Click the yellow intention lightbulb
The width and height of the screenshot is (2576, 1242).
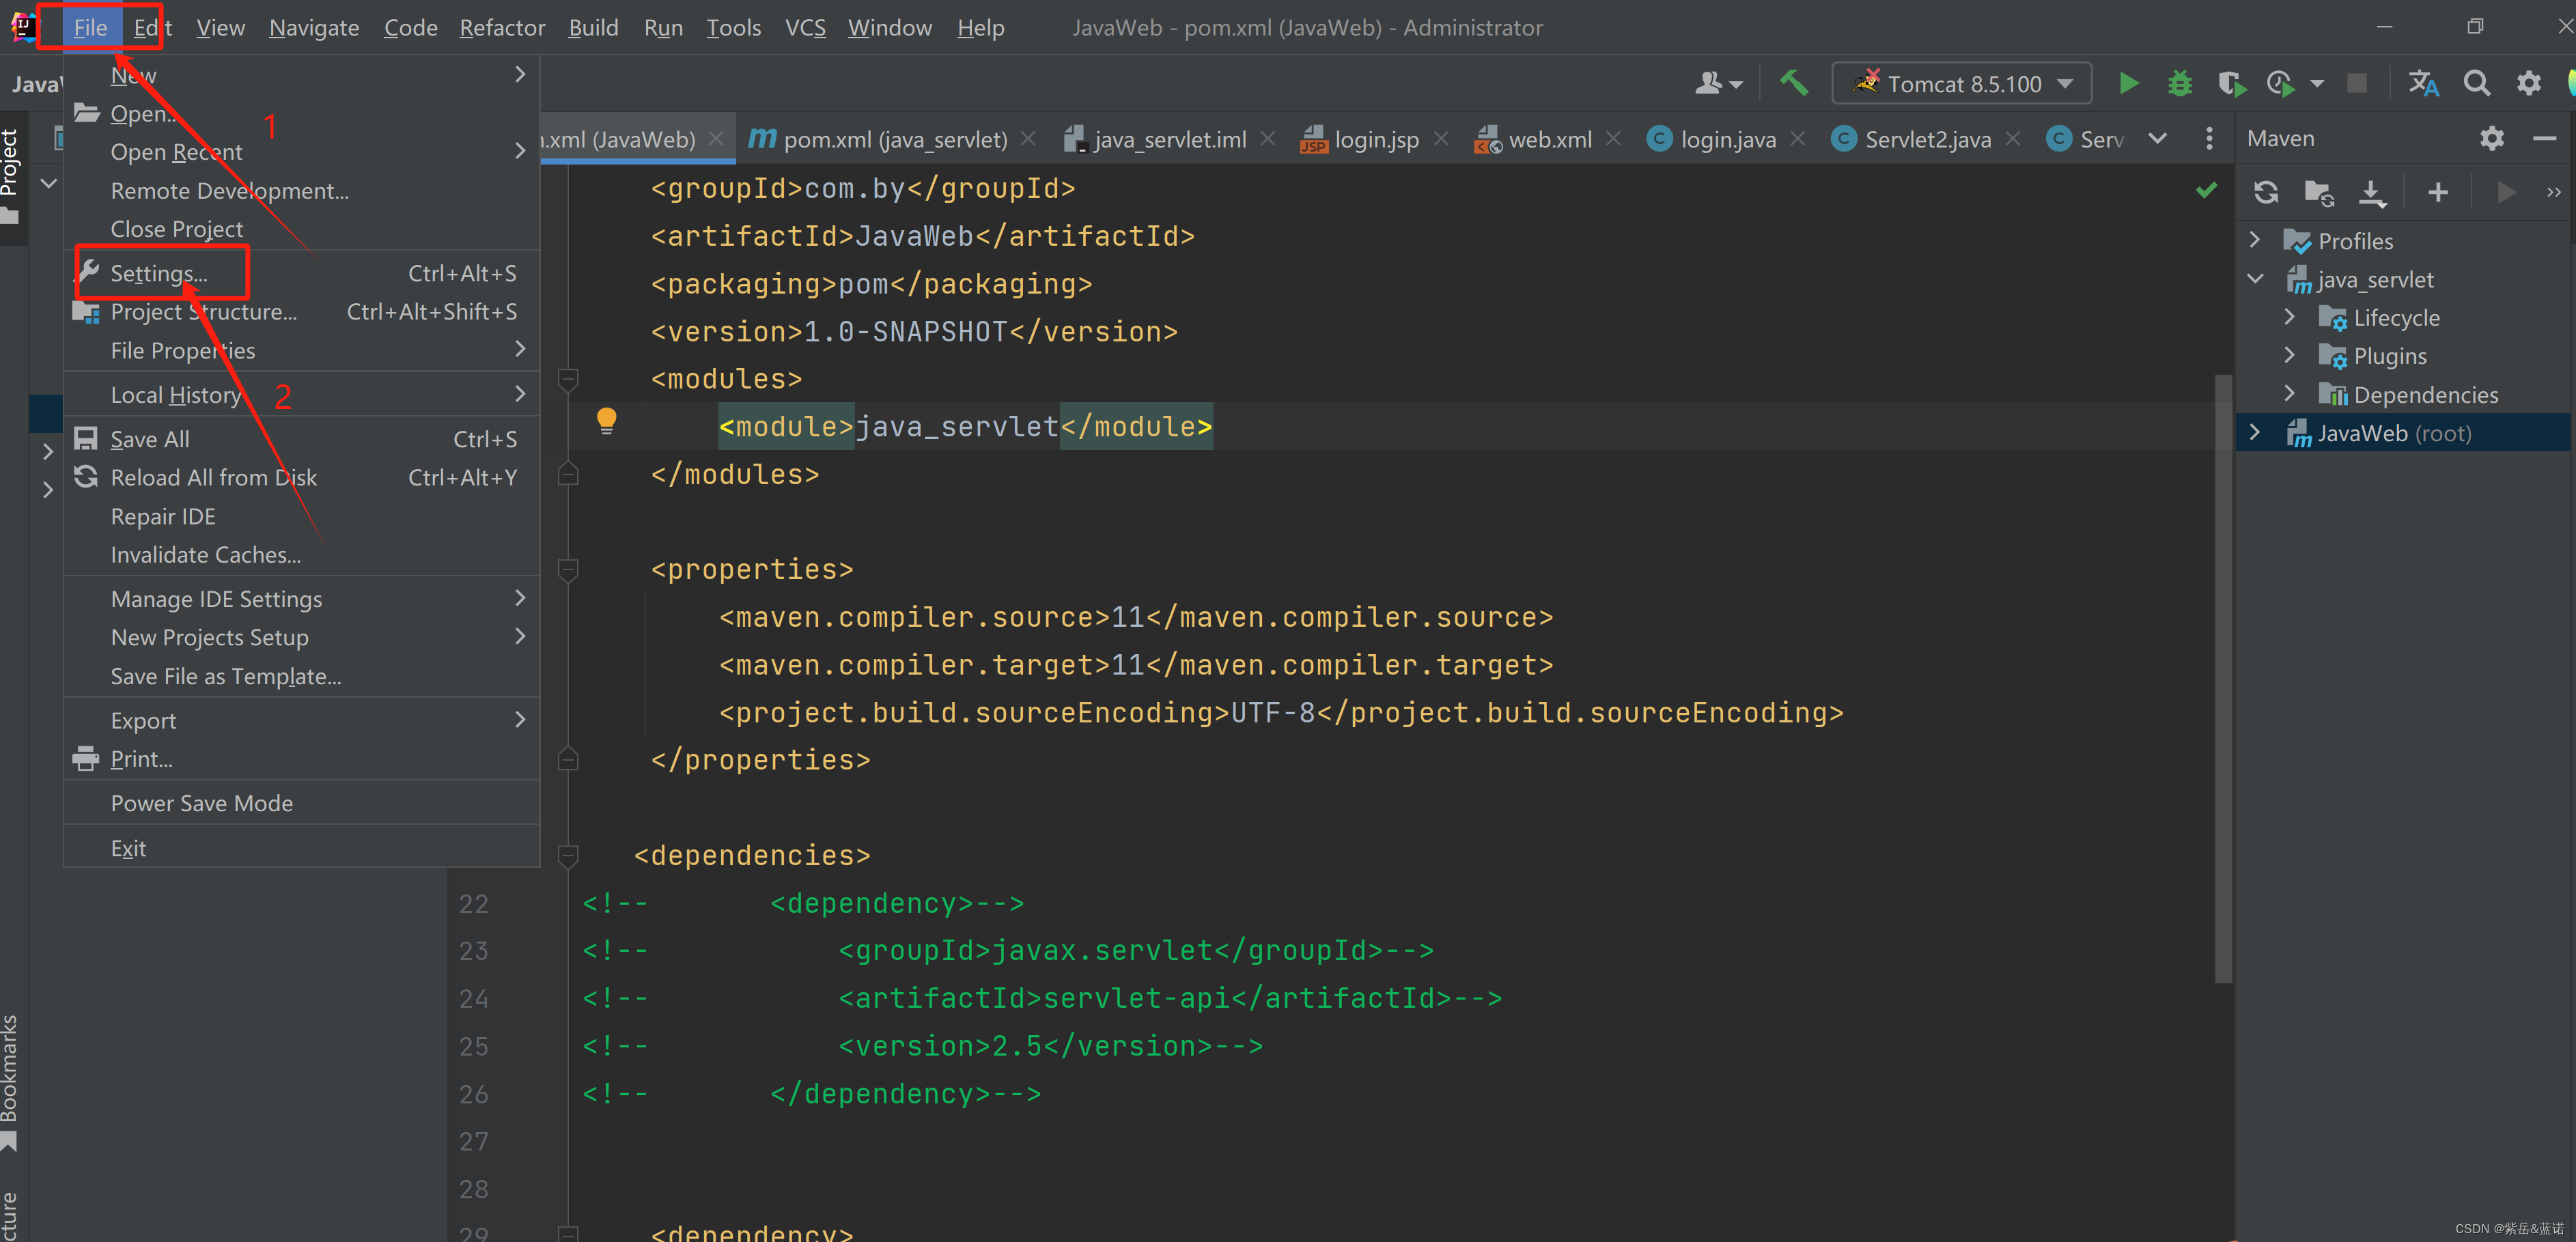coord(606,421)
